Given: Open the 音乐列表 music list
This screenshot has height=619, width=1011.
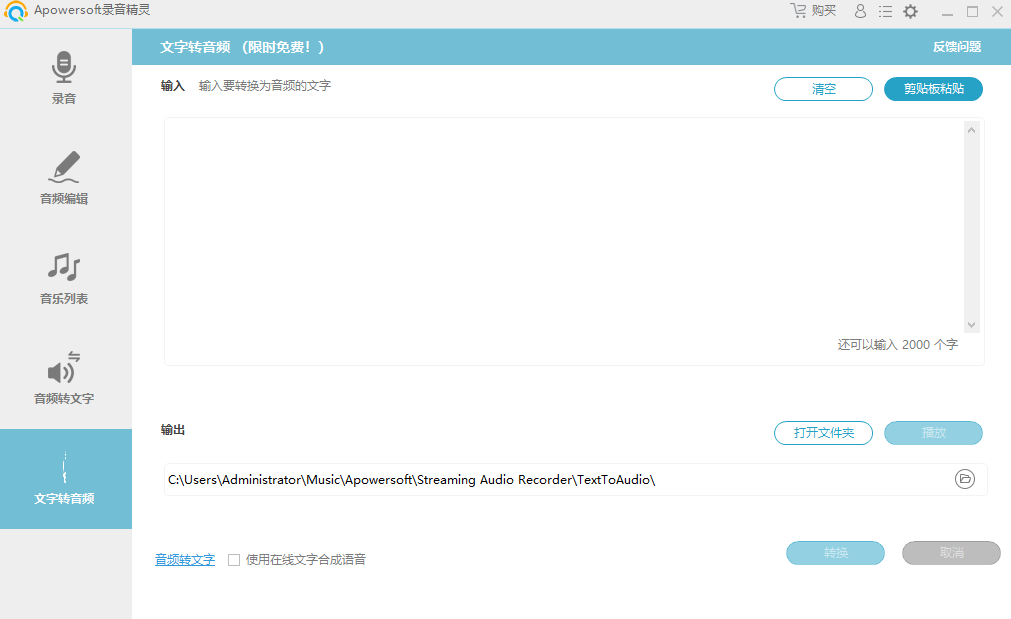Looking at the screenshot, I should (65, 278).
